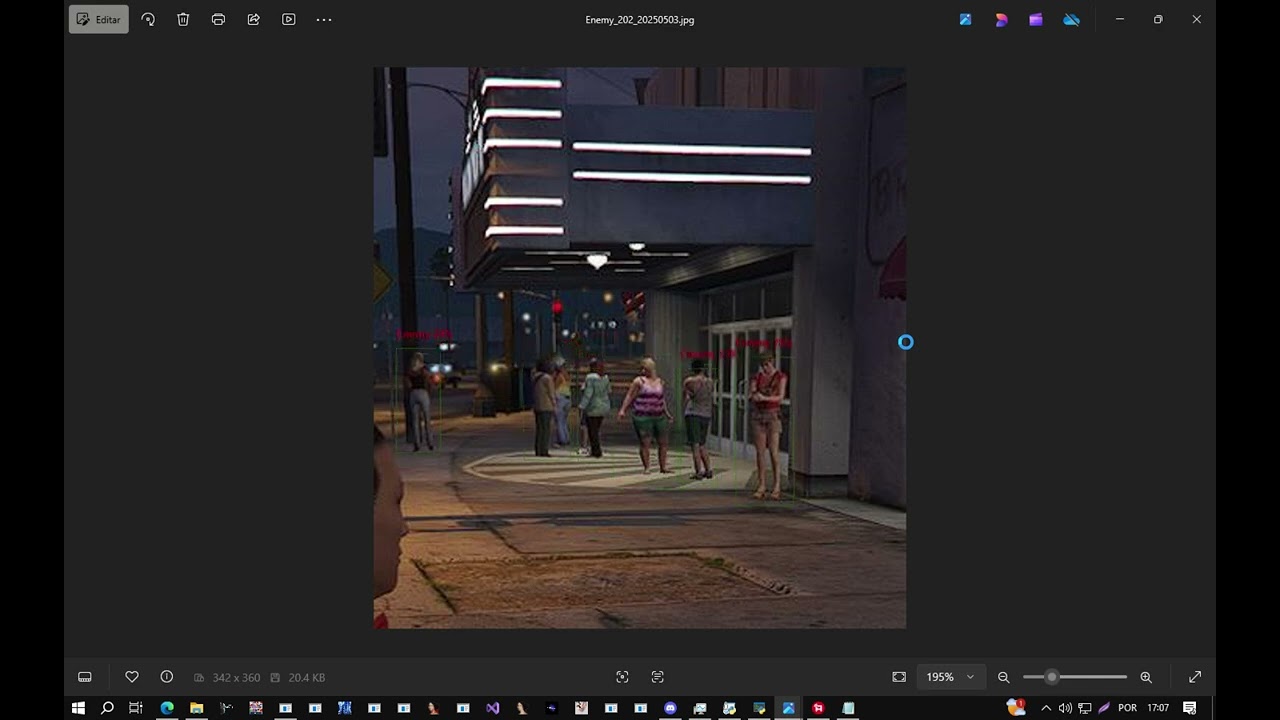Image resolution: width=1280 pixels, height=720 pixels.
Task: Click the 17:07 clock in taskbar
Action: click(x=1158, y=708)
